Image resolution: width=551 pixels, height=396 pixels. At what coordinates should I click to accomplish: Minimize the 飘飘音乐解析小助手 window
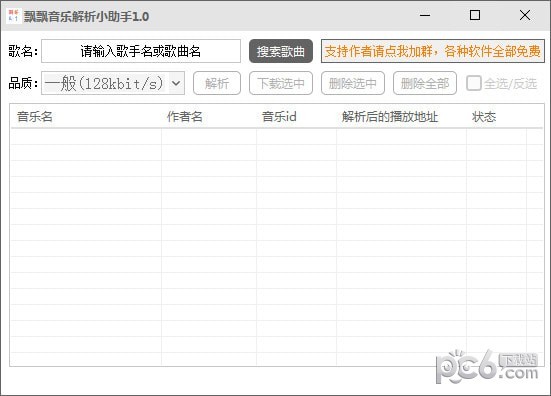click(x=425, y=15)
